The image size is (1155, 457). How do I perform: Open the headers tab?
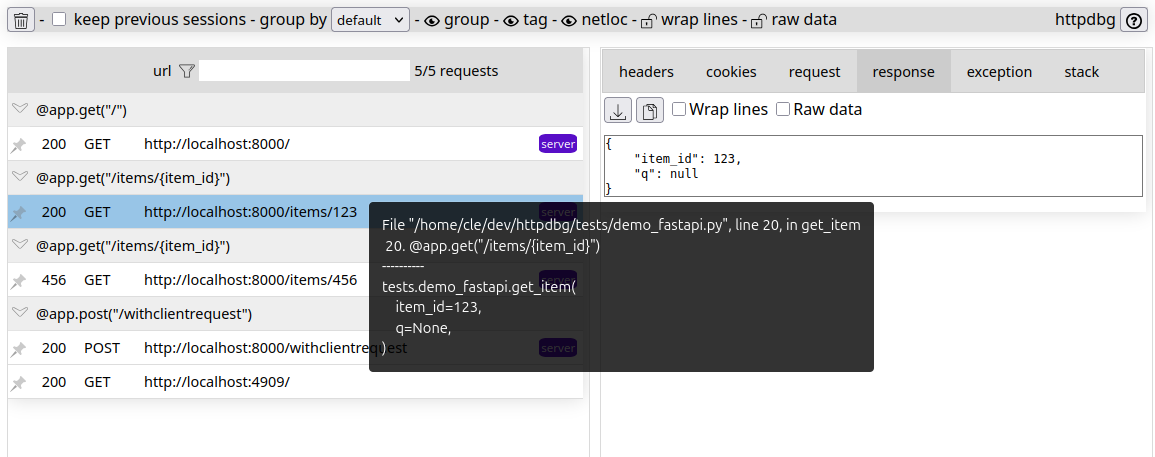point(646,71)
